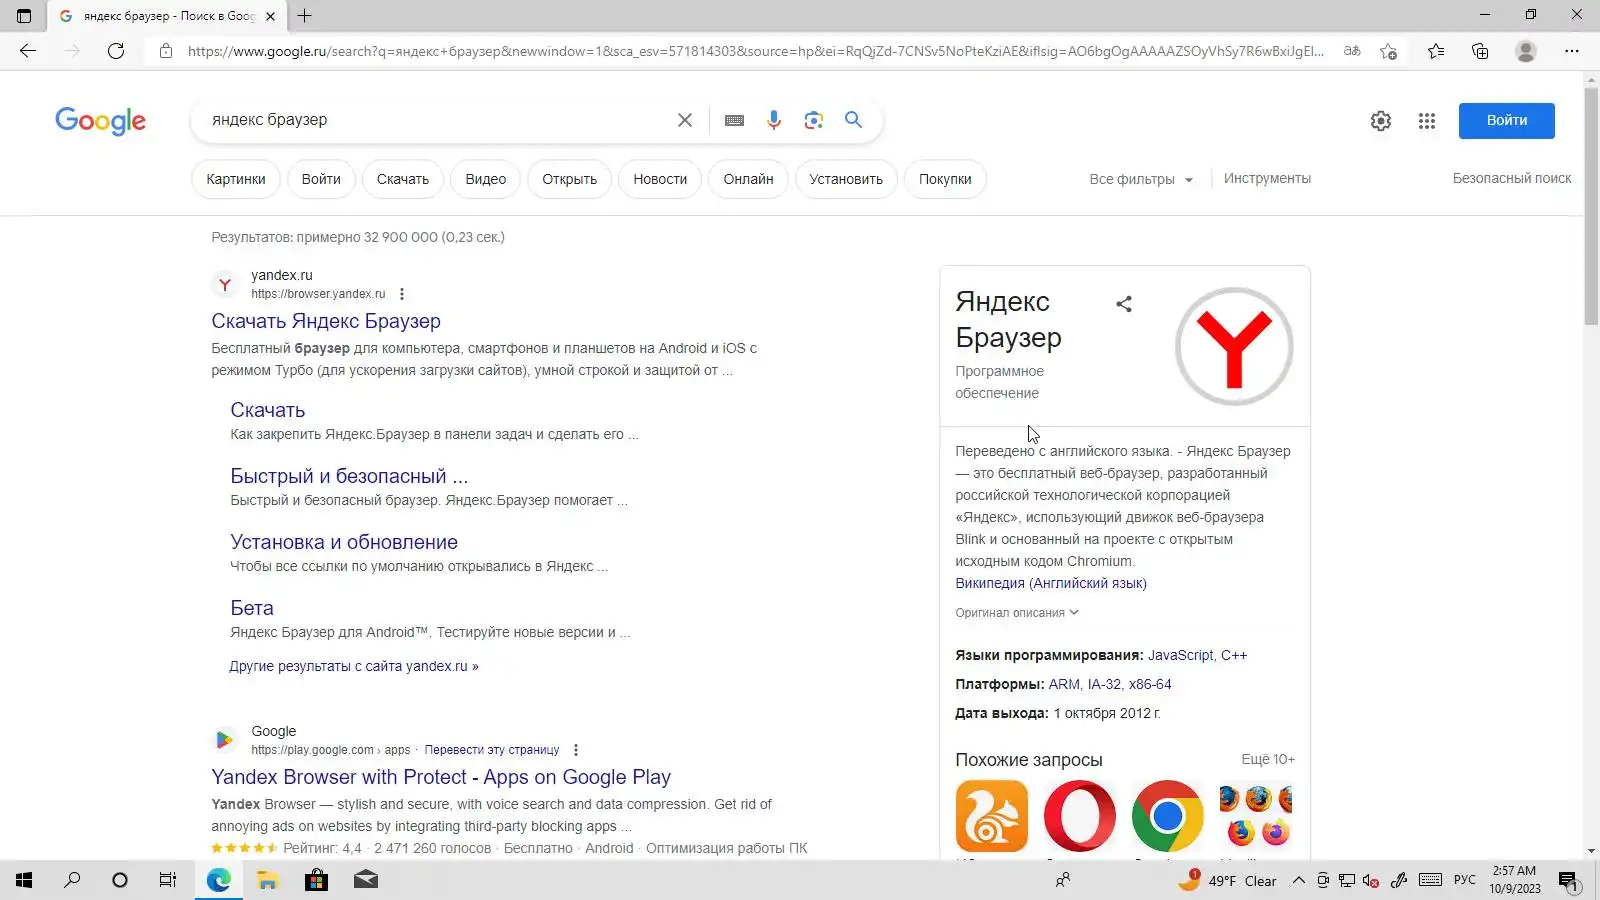Start voice search with microphone

[774, 120]
